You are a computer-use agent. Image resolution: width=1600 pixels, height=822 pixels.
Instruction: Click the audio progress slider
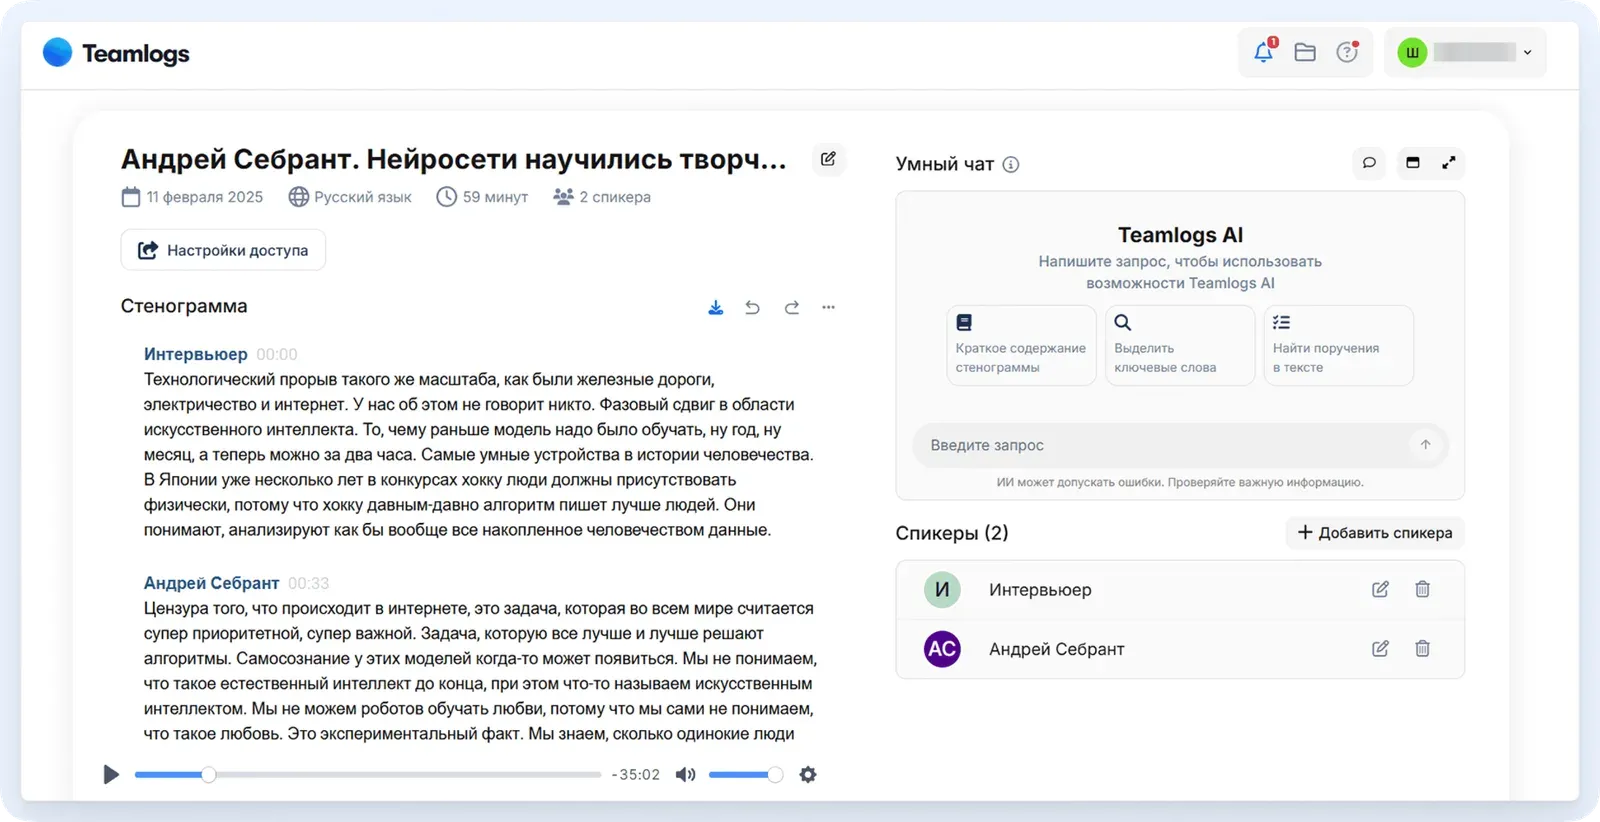(x=368, y=774)
